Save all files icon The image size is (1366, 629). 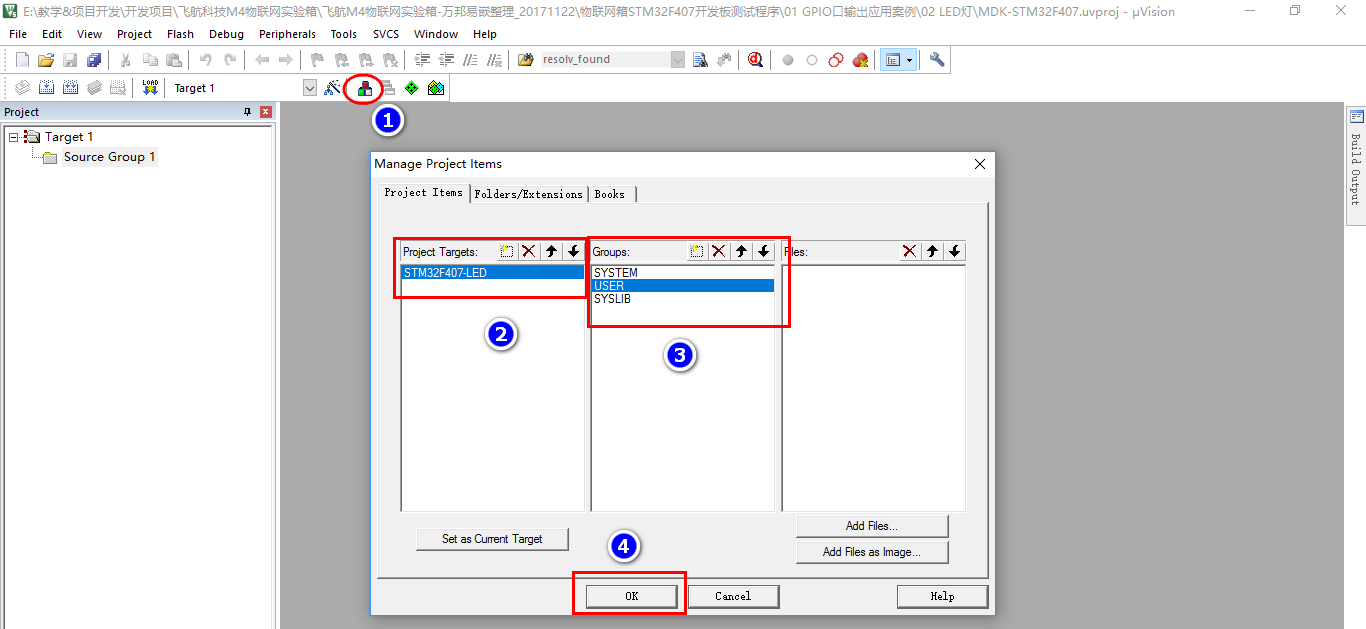coord(94,60)
